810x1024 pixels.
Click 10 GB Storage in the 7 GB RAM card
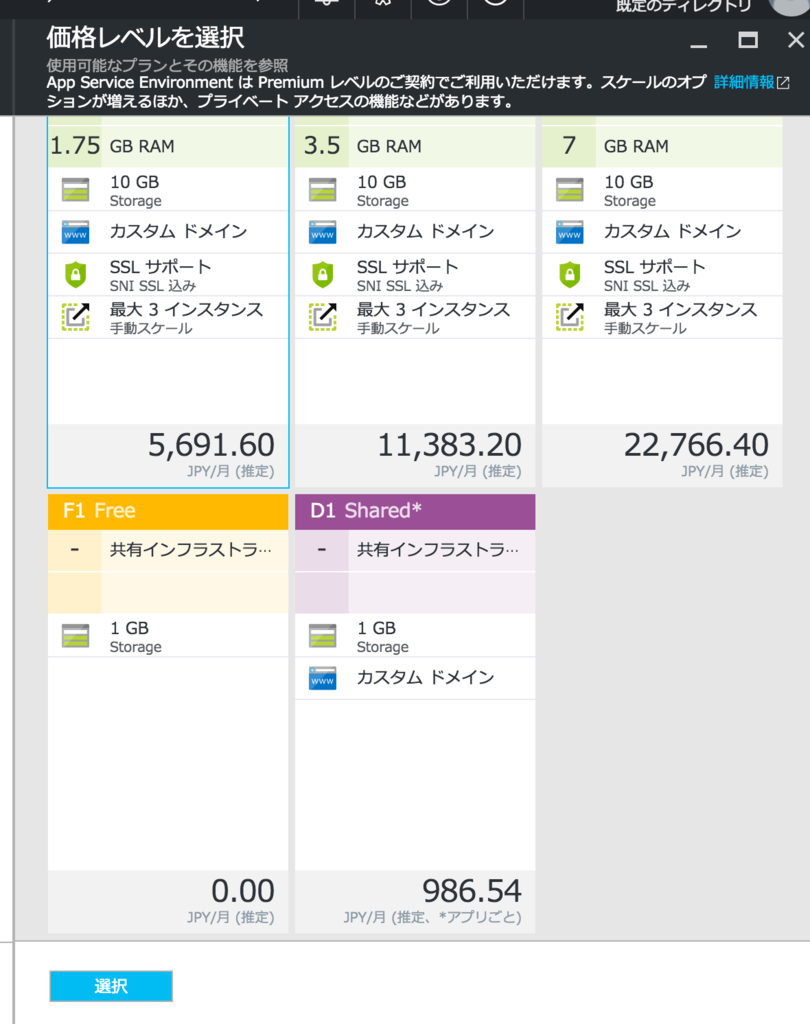(x=630, y=191)
